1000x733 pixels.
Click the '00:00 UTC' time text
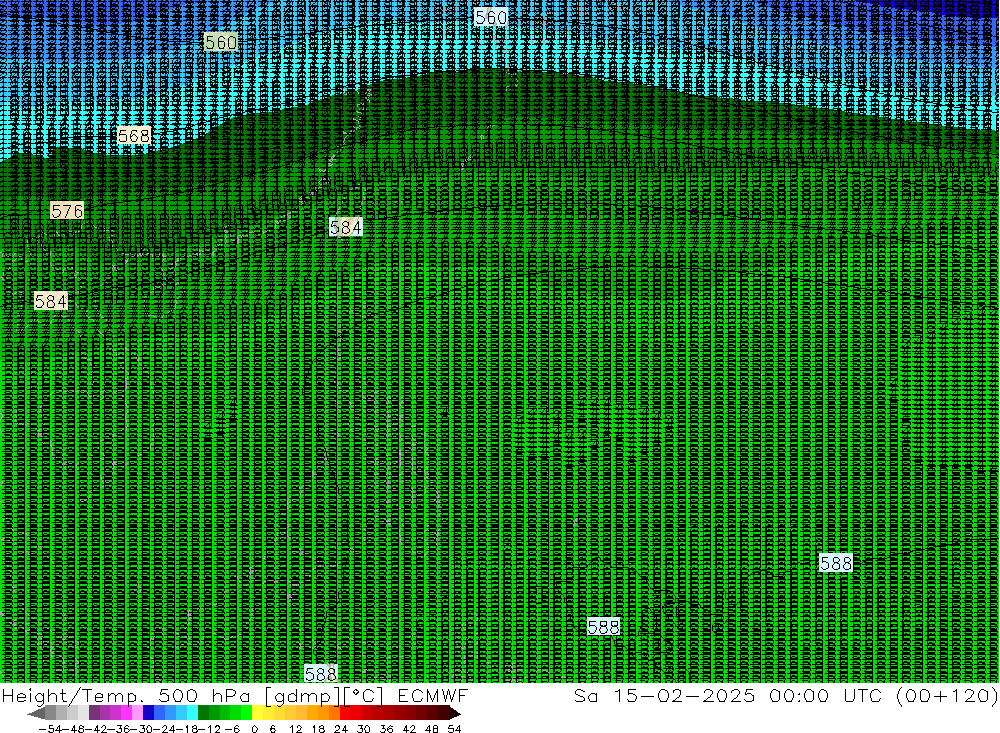click(827, 695)
